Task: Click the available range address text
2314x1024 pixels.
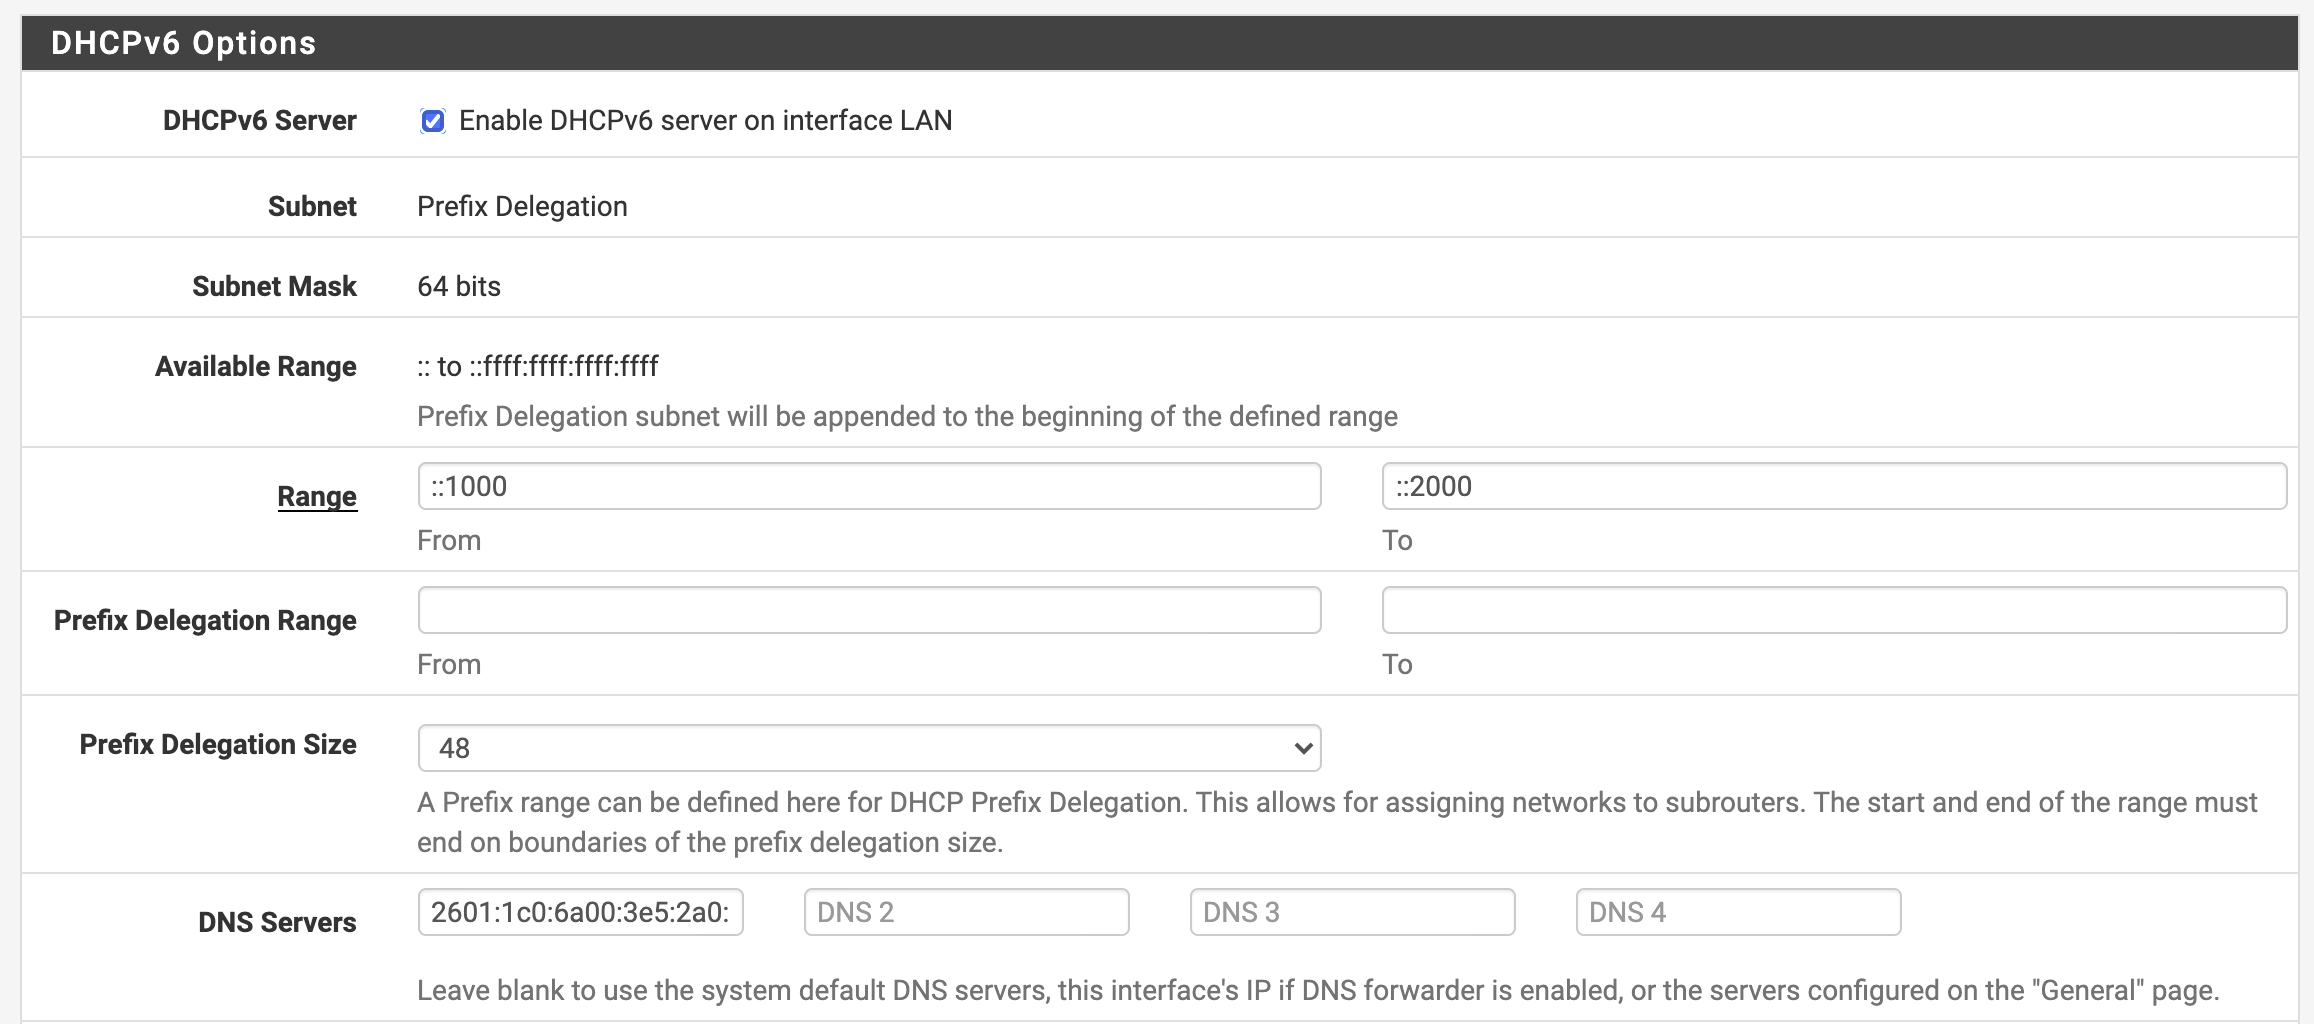Action: (x=538, y=366)
